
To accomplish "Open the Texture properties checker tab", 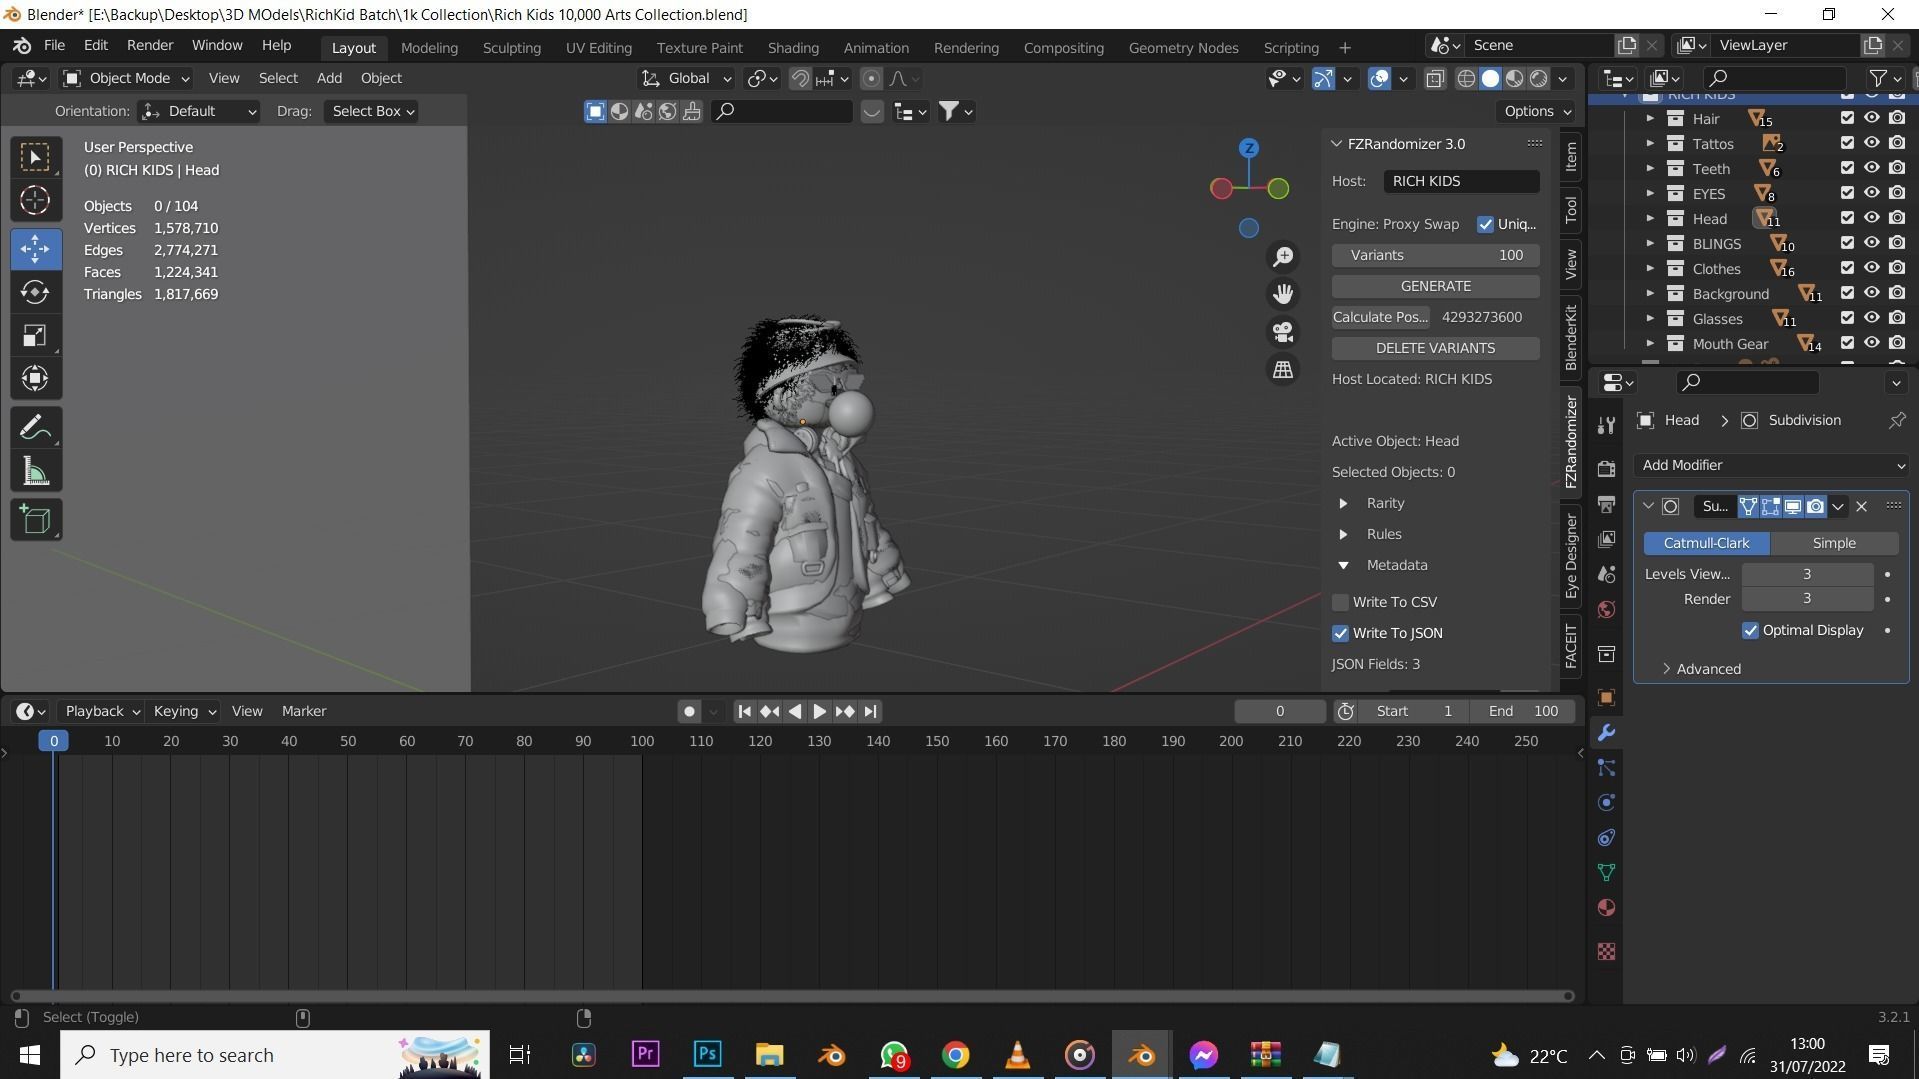I will (x=1606, y=951).
